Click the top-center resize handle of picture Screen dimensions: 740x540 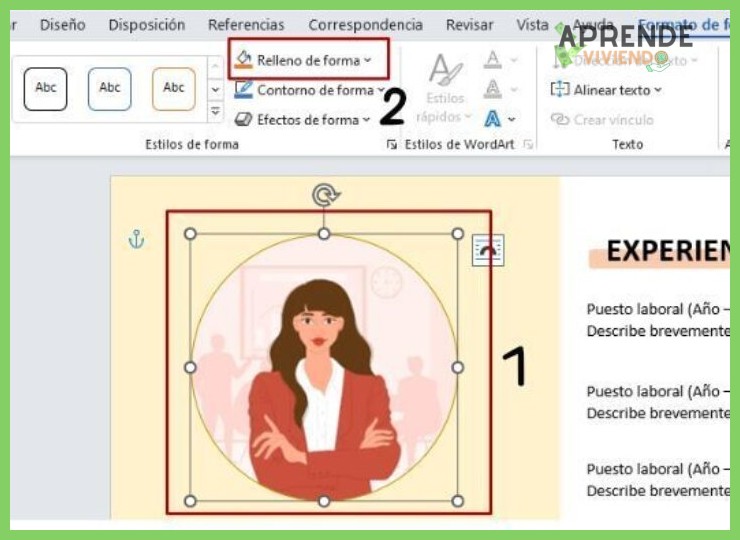point(324,234)
